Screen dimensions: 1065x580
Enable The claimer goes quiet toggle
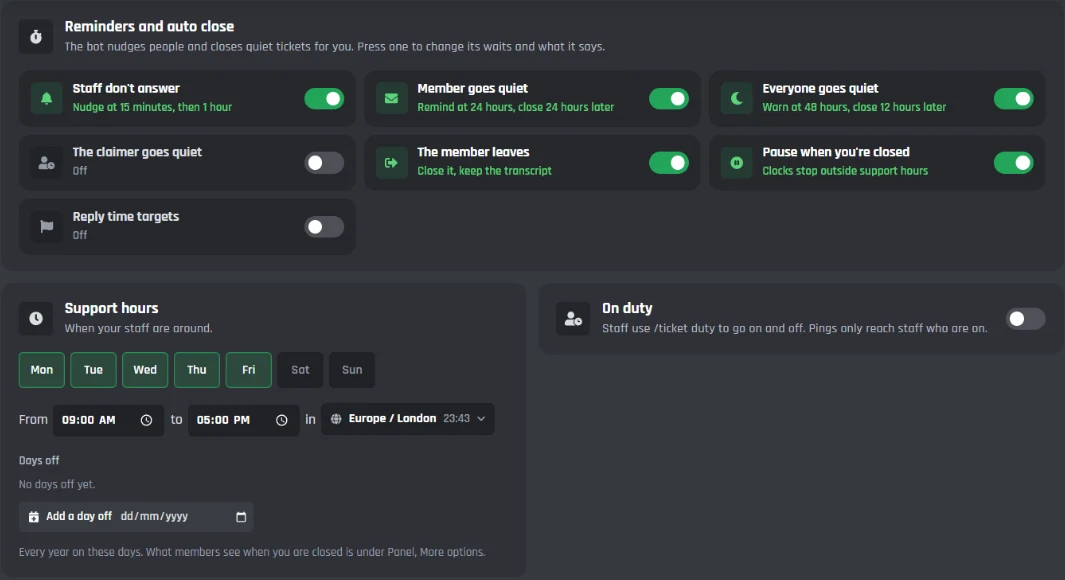pos(324,163)
